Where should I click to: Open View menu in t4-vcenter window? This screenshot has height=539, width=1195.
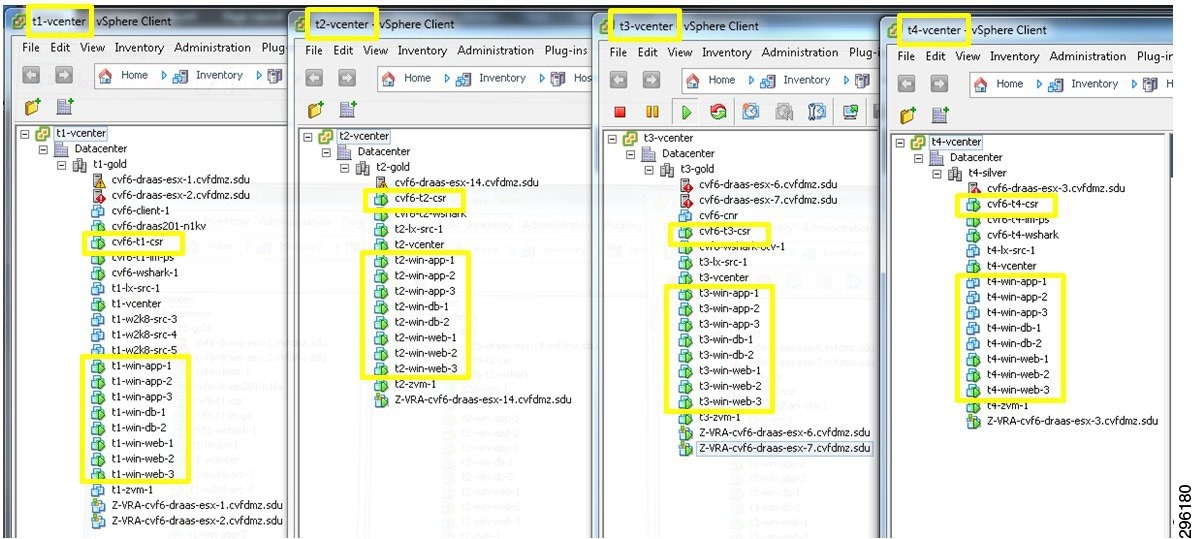click(967, 56)
